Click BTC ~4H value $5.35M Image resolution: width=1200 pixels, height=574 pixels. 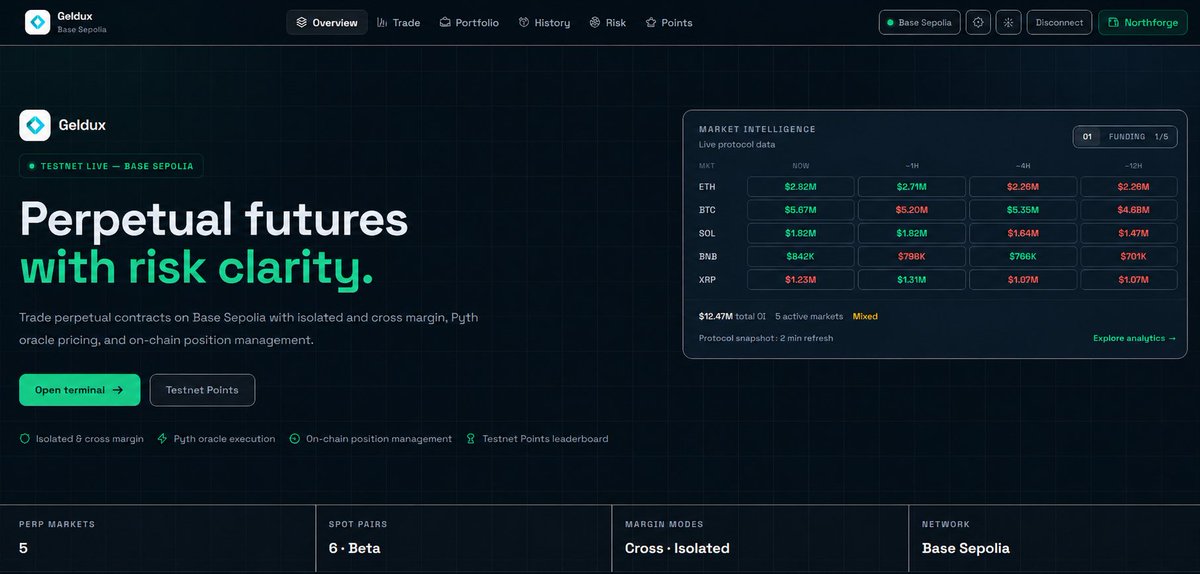coord(1023,210)
